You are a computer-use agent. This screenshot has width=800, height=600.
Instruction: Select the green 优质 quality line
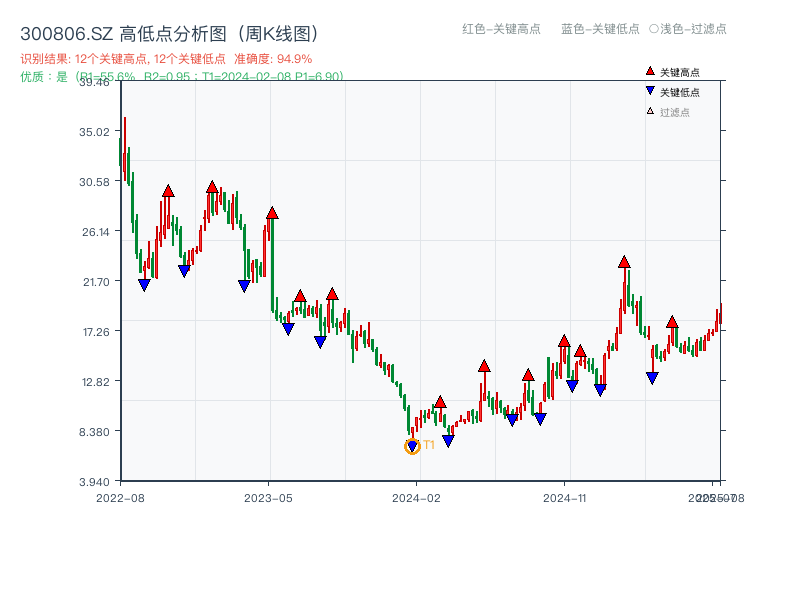[182, 77]
